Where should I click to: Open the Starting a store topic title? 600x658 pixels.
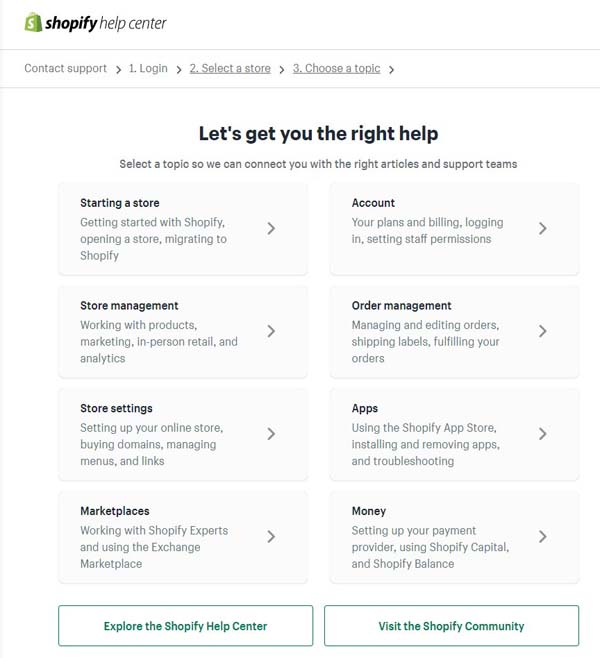[x=120, y=203]
